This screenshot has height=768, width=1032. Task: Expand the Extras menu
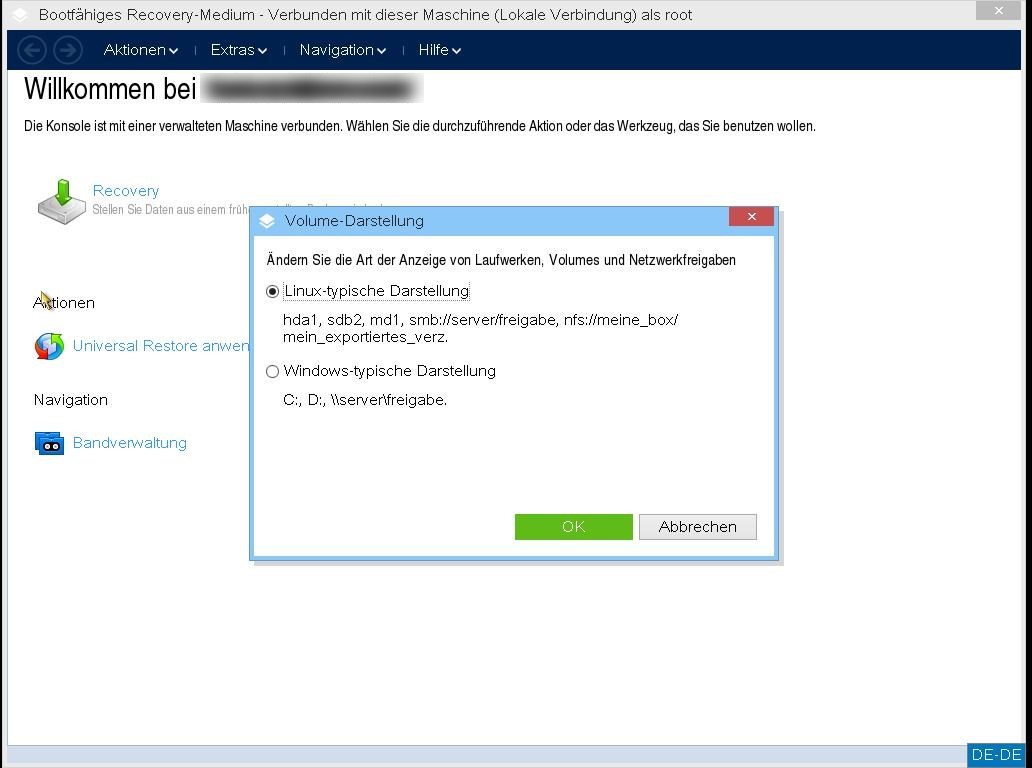point(238,50)
